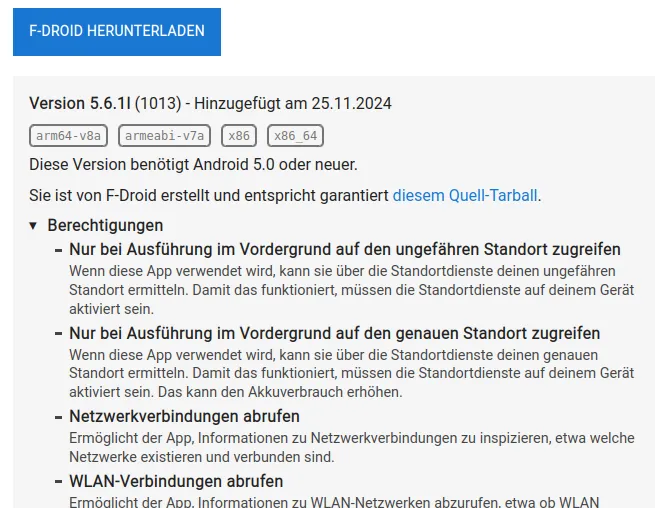Select the 'Netzwerkverbindungen abrufen' permission heading
655x508 pixels.
184,416
